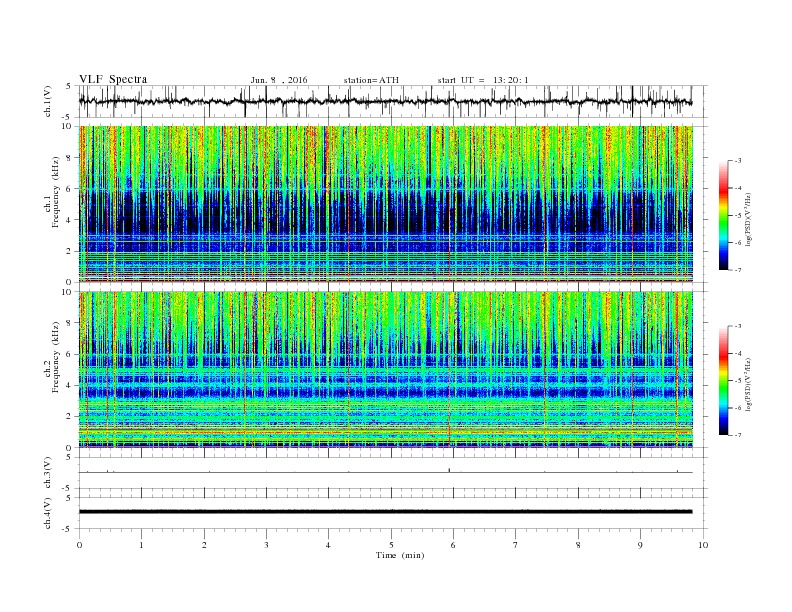Click the time axis tick label "9"

(x=640, y=545)
